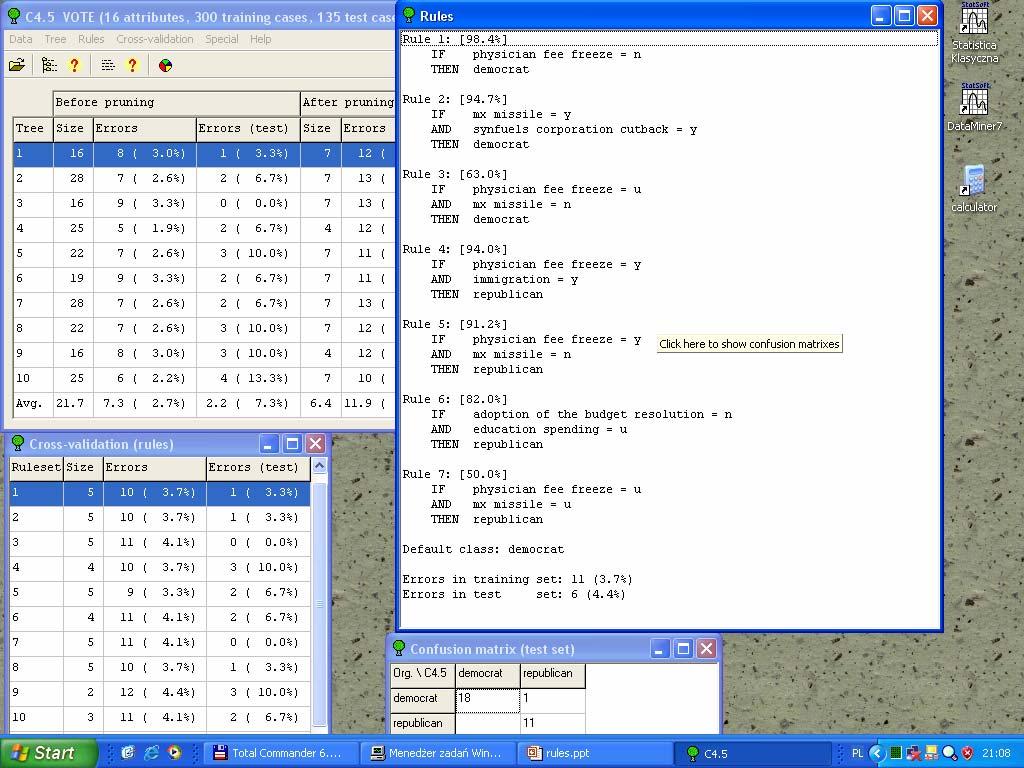The image size is (1024, 768).
Task: Select tree 10 row in the pruning table
Action: [x=204, y=378]
